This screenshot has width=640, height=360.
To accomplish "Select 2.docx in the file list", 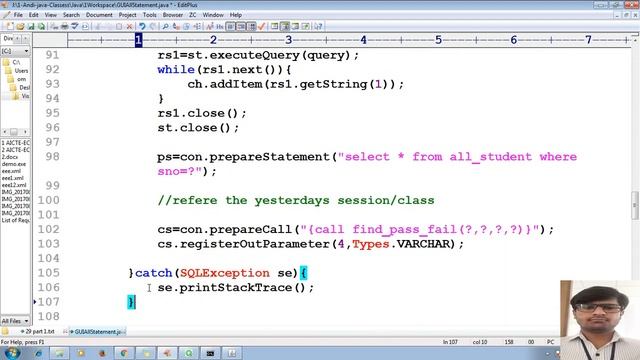I will (x=10, y=157).
